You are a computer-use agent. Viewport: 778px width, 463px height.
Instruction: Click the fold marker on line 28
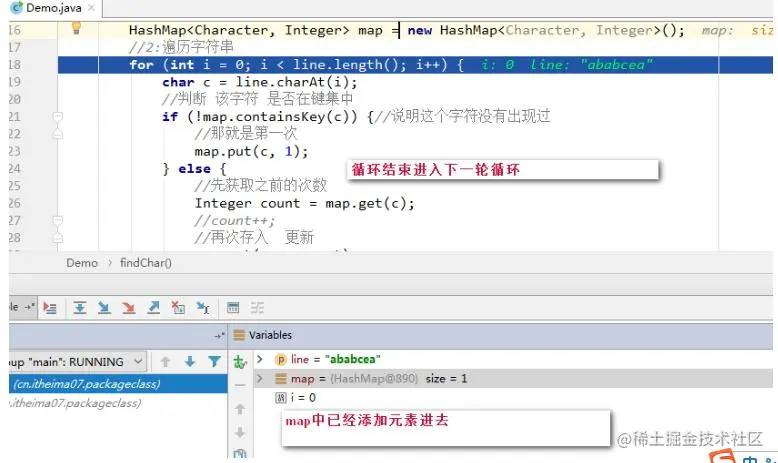(58, 237)
